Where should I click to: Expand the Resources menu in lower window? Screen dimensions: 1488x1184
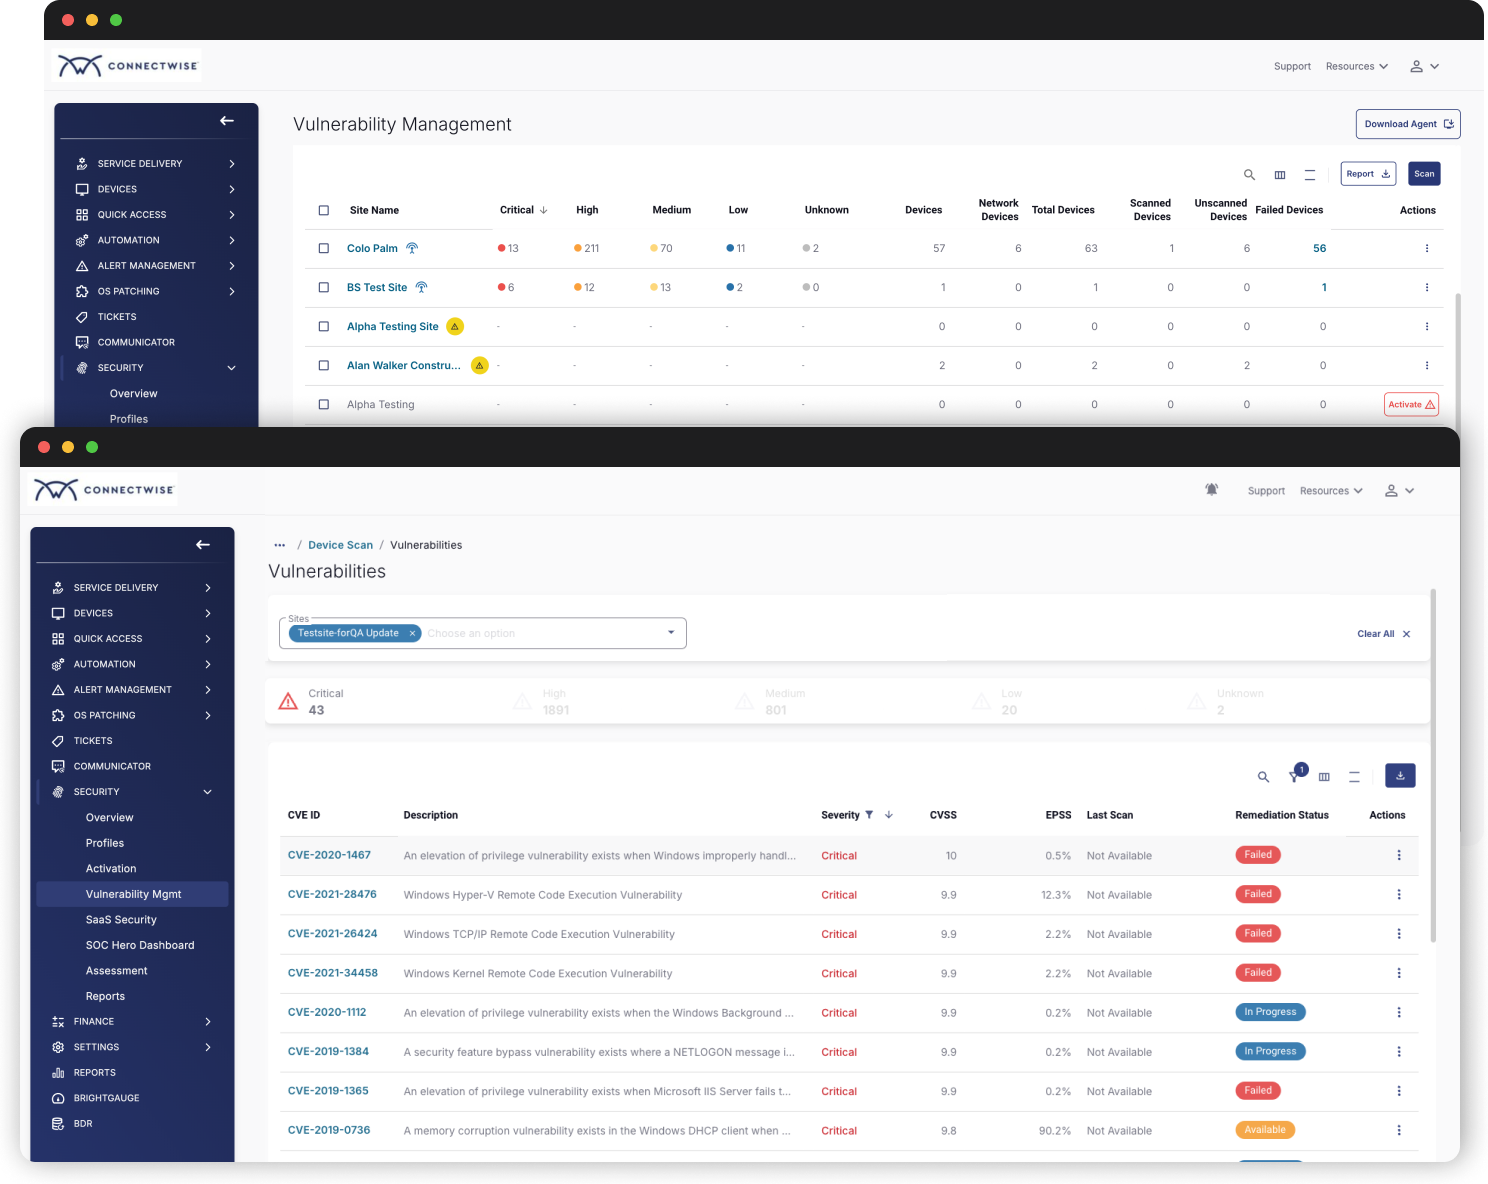pos(1331,491)
